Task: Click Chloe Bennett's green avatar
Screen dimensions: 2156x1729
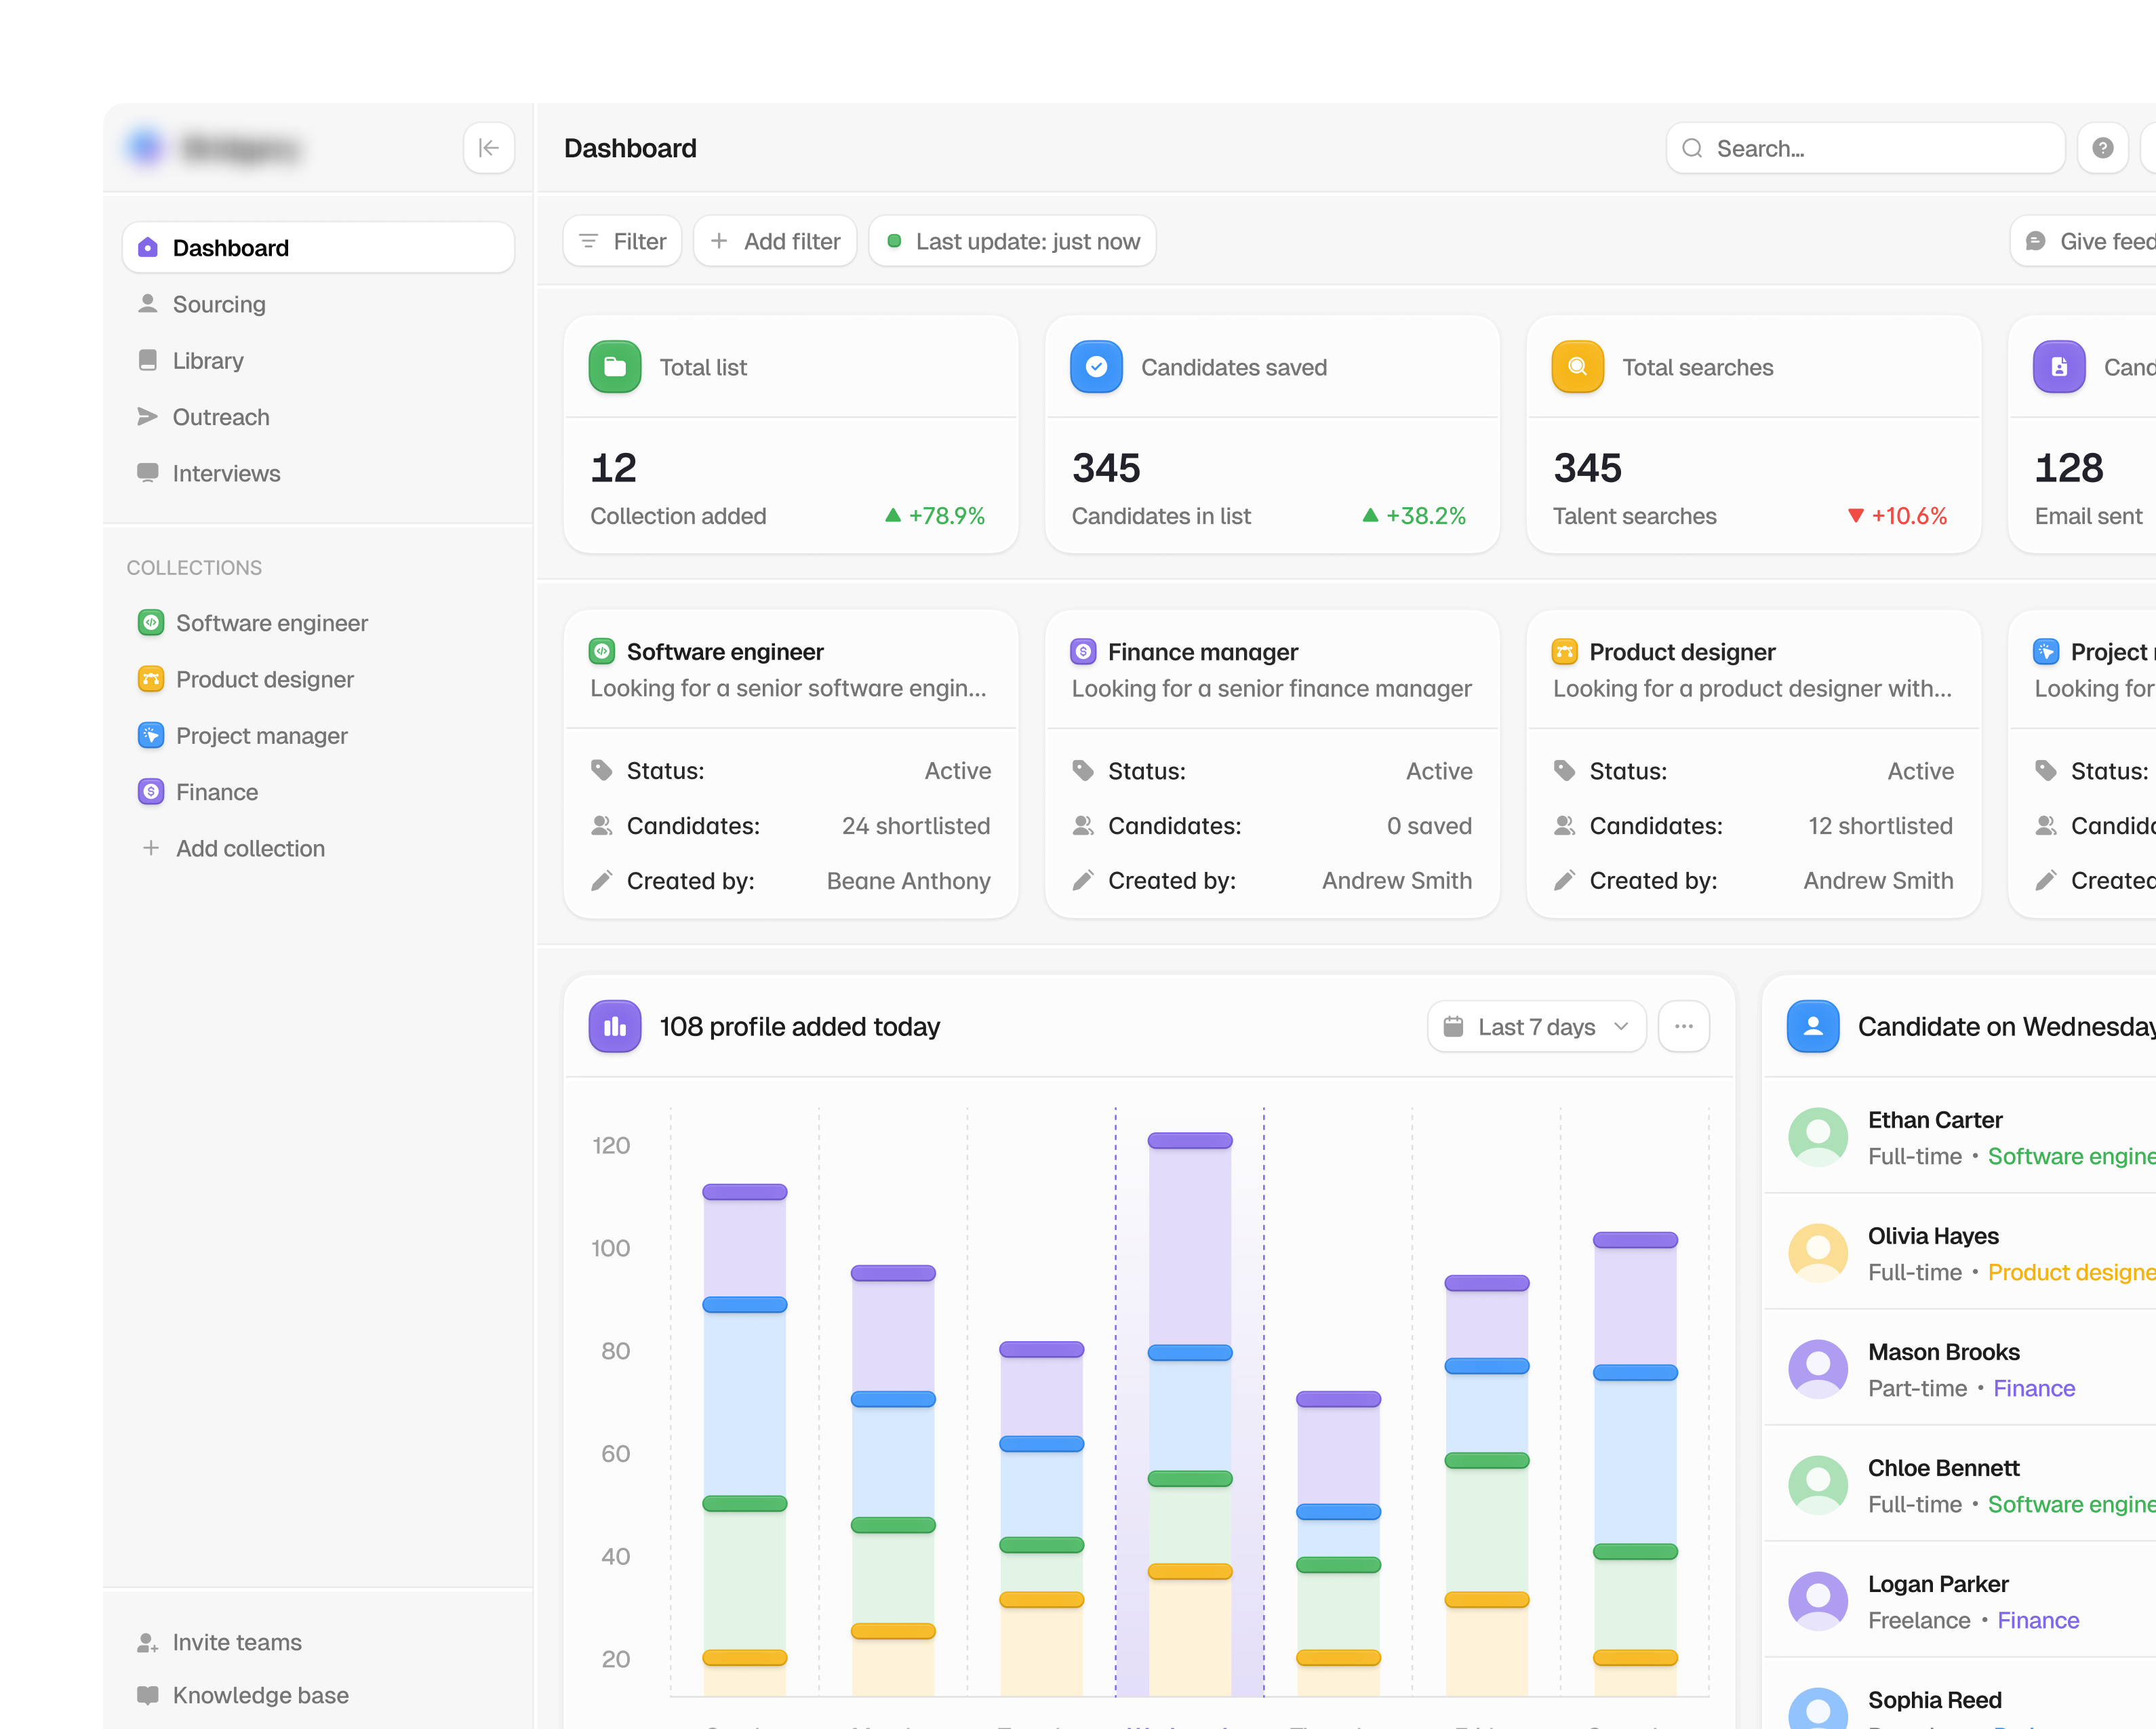Action: click(x=1817, y=1485)
